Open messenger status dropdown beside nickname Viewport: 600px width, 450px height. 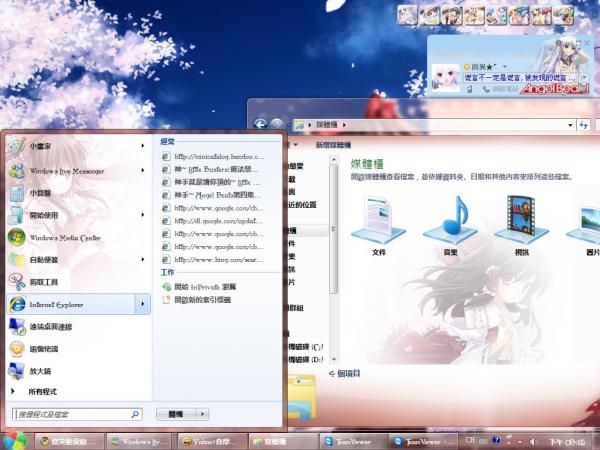pos(505,67)
